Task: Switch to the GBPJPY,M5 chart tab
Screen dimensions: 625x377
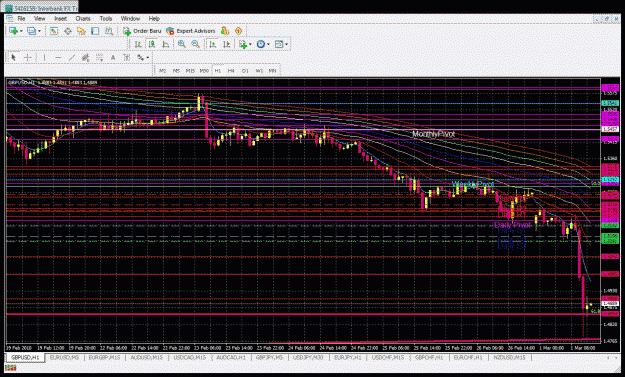Action: click(269, 358)
